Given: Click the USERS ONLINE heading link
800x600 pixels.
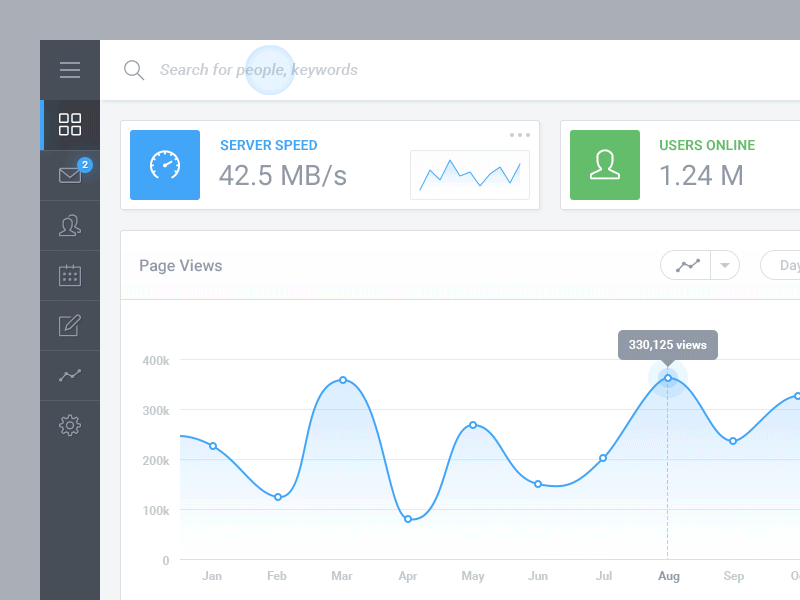Looking at the screenshot, I should coord(707,145).
